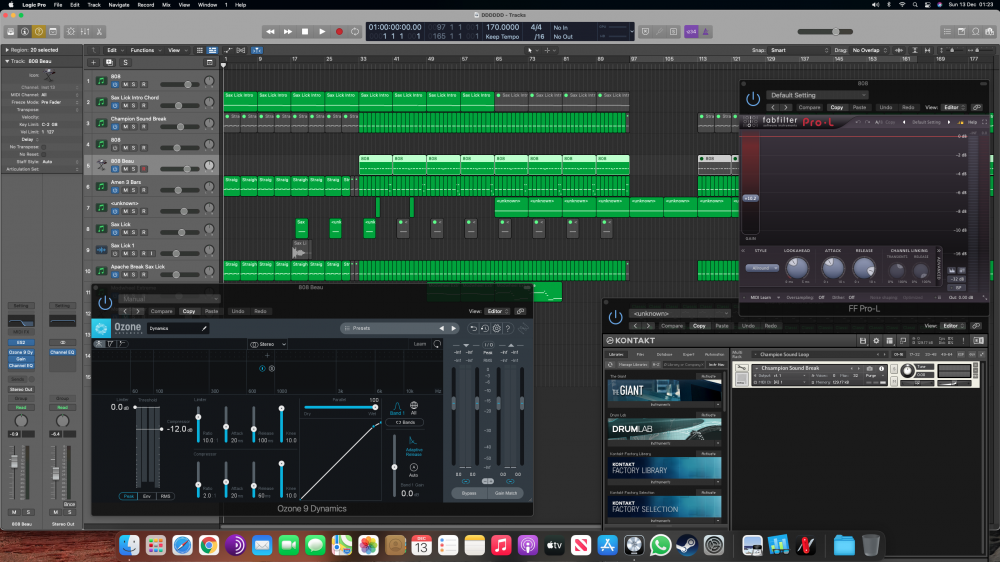Click the Fast Forward transport button
1000x562 pixels.
[288, 31]
